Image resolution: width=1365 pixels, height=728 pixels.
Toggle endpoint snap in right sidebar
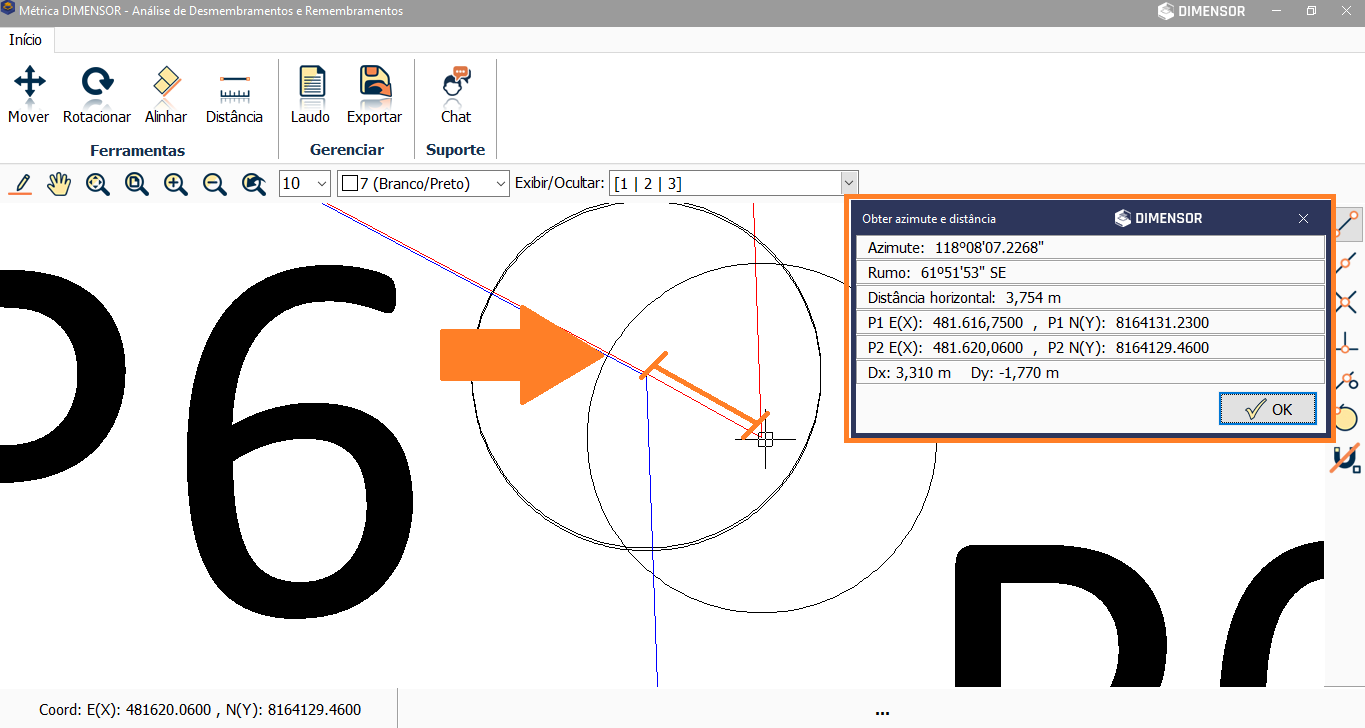click(x=1347, y=224)
